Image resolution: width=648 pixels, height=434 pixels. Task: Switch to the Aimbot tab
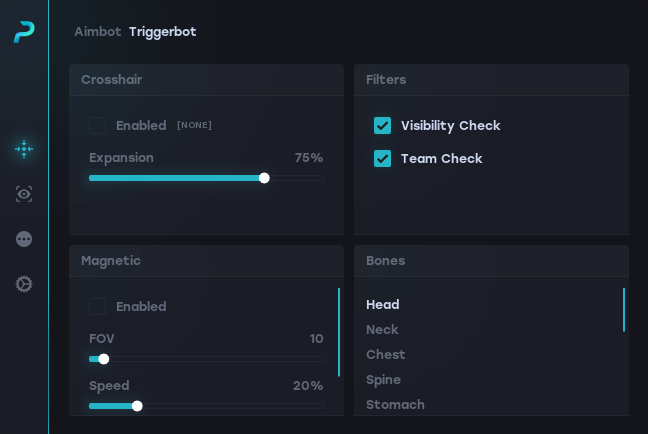point(96,32)
